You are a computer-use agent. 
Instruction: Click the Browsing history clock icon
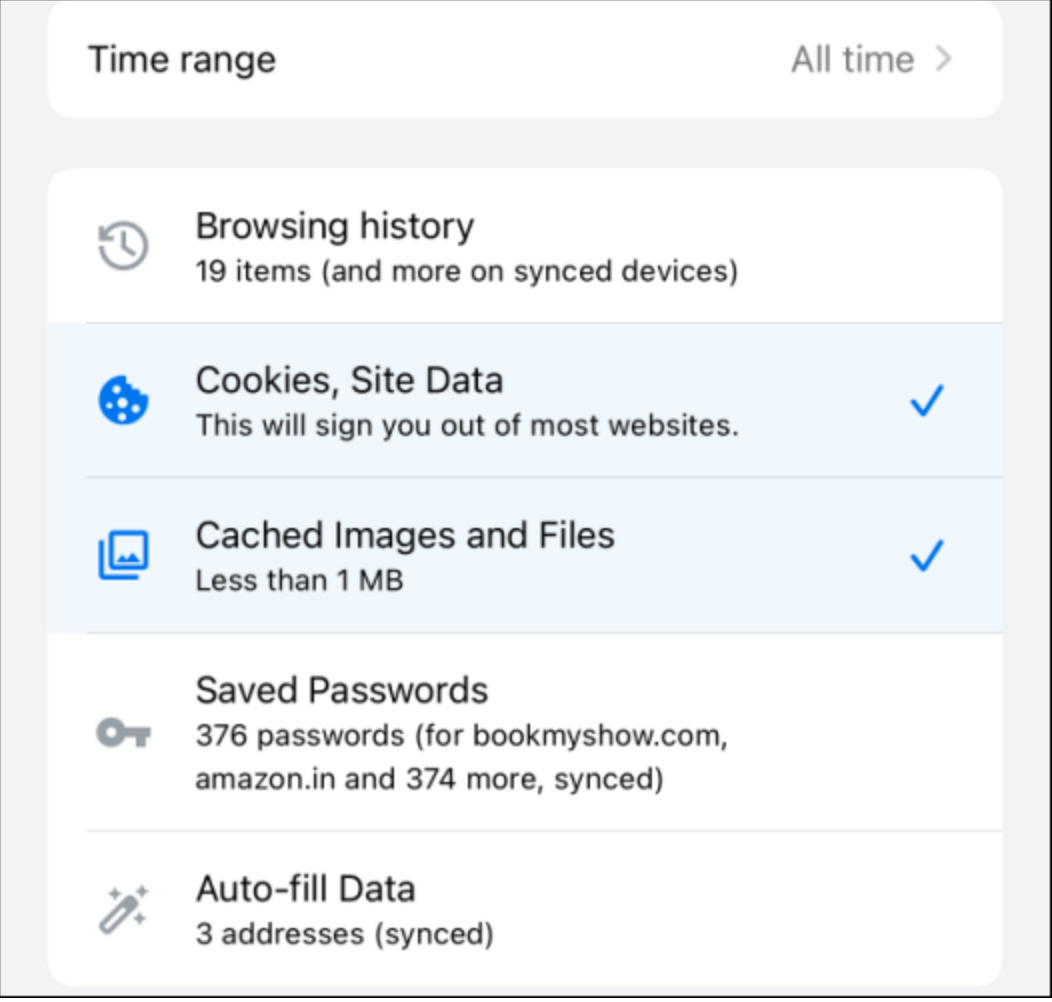pos(122,243)
